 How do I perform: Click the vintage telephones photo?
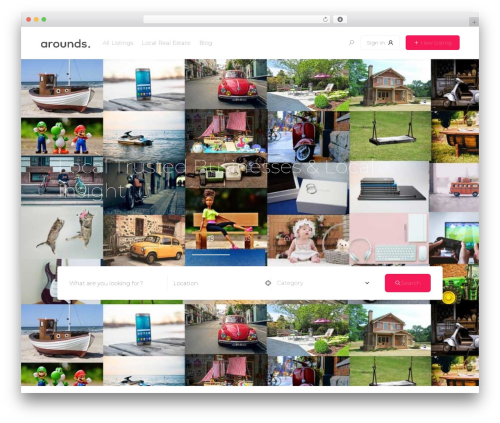[226, 171]
